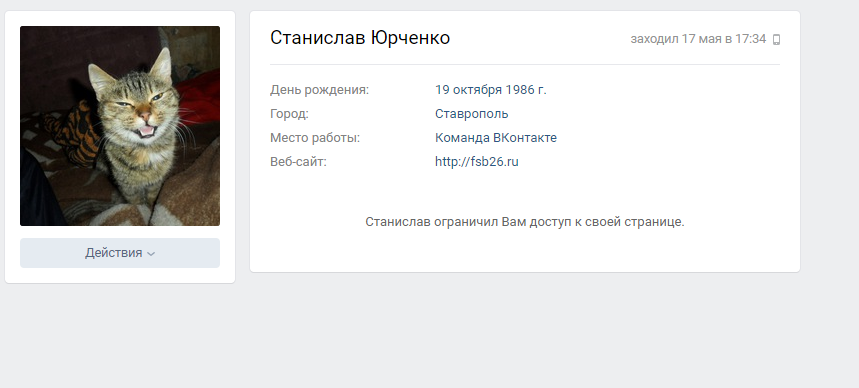Select the Город label
859x388 pixels.
(289, 114)
